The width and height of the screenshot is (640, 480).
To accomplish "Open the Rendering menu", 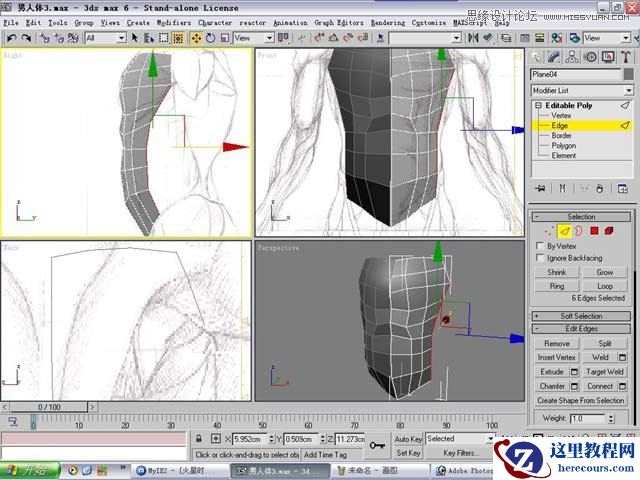I will (x=387, y=22).
